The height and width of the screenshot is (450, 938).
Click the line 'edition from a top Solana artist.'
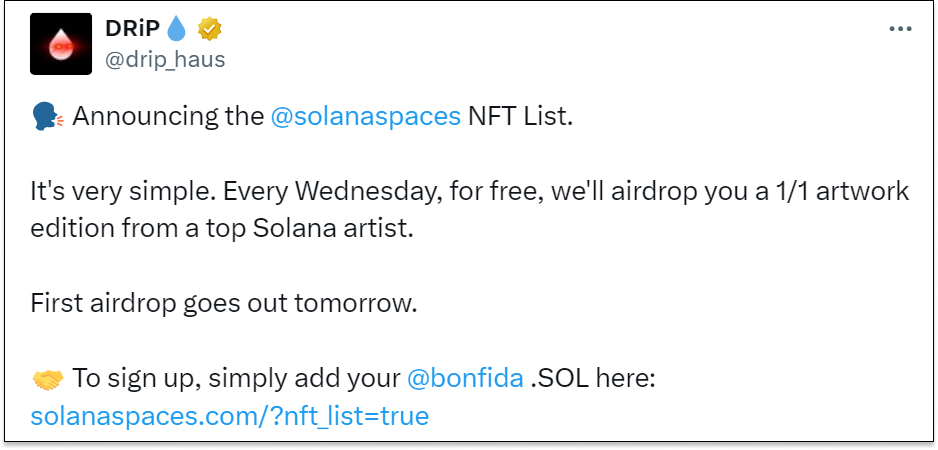click(x=222, y=229)
